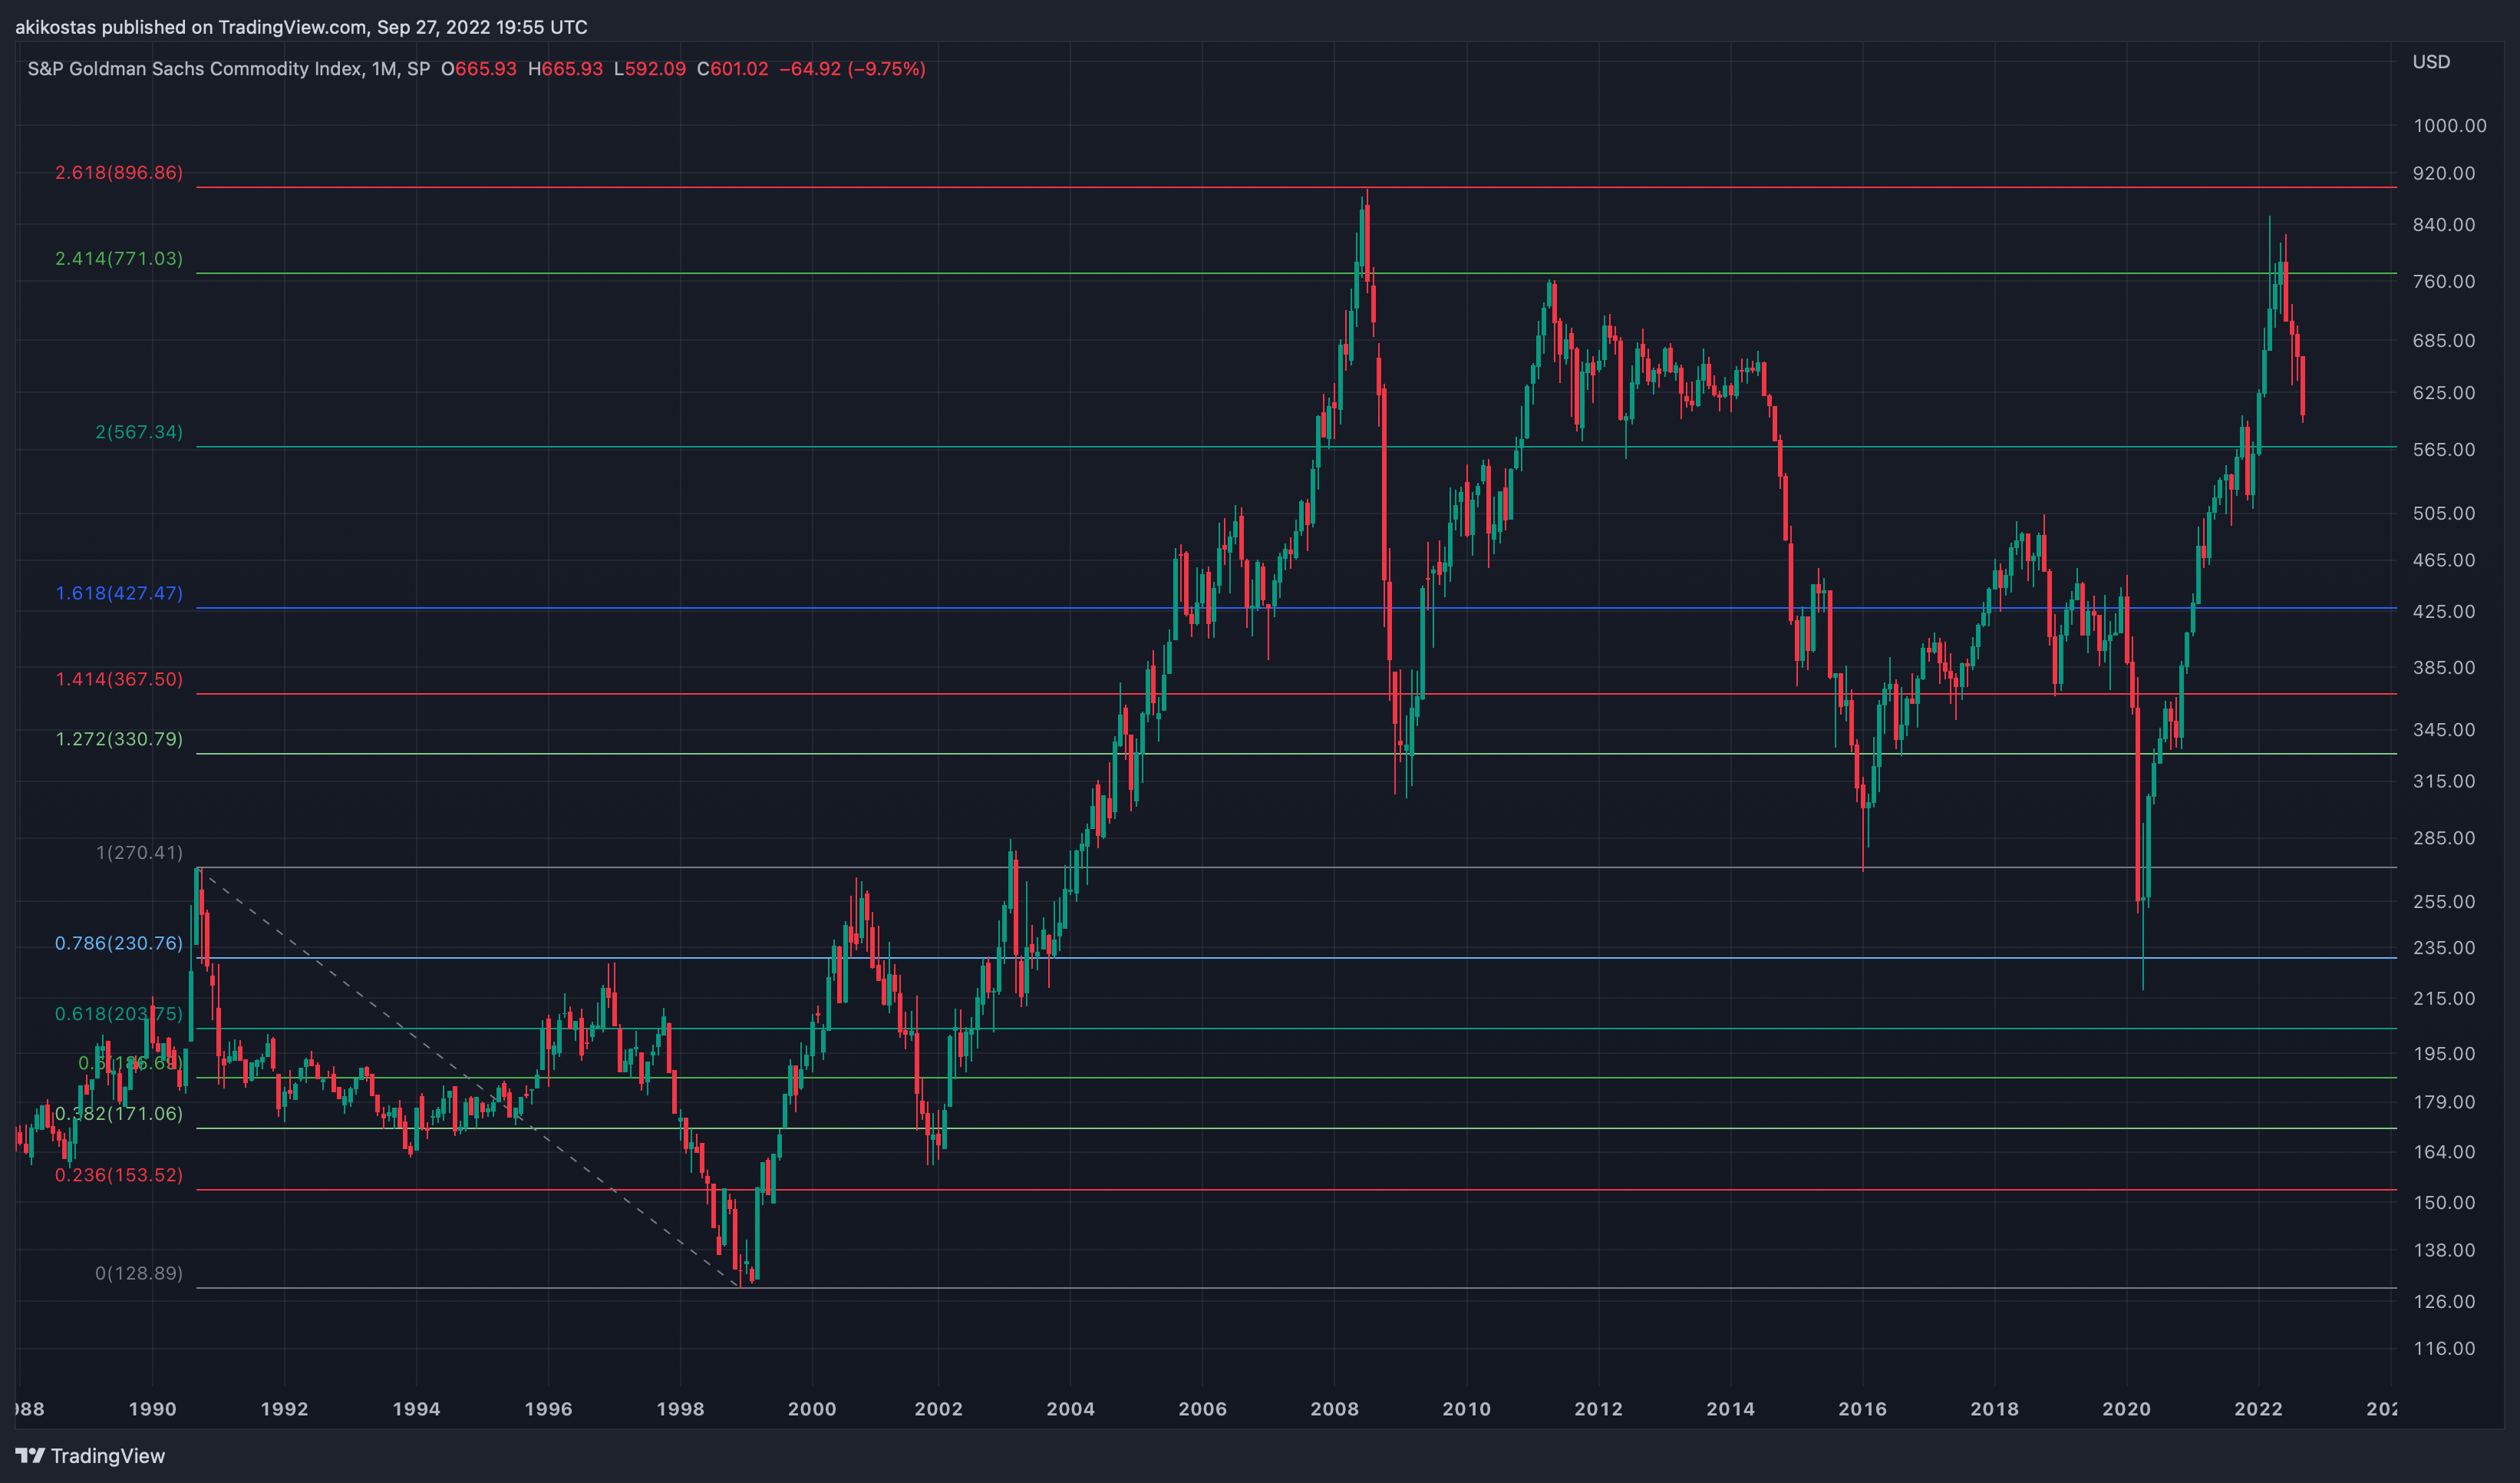Click the 150.00 price axis value

[2444, 1203]
